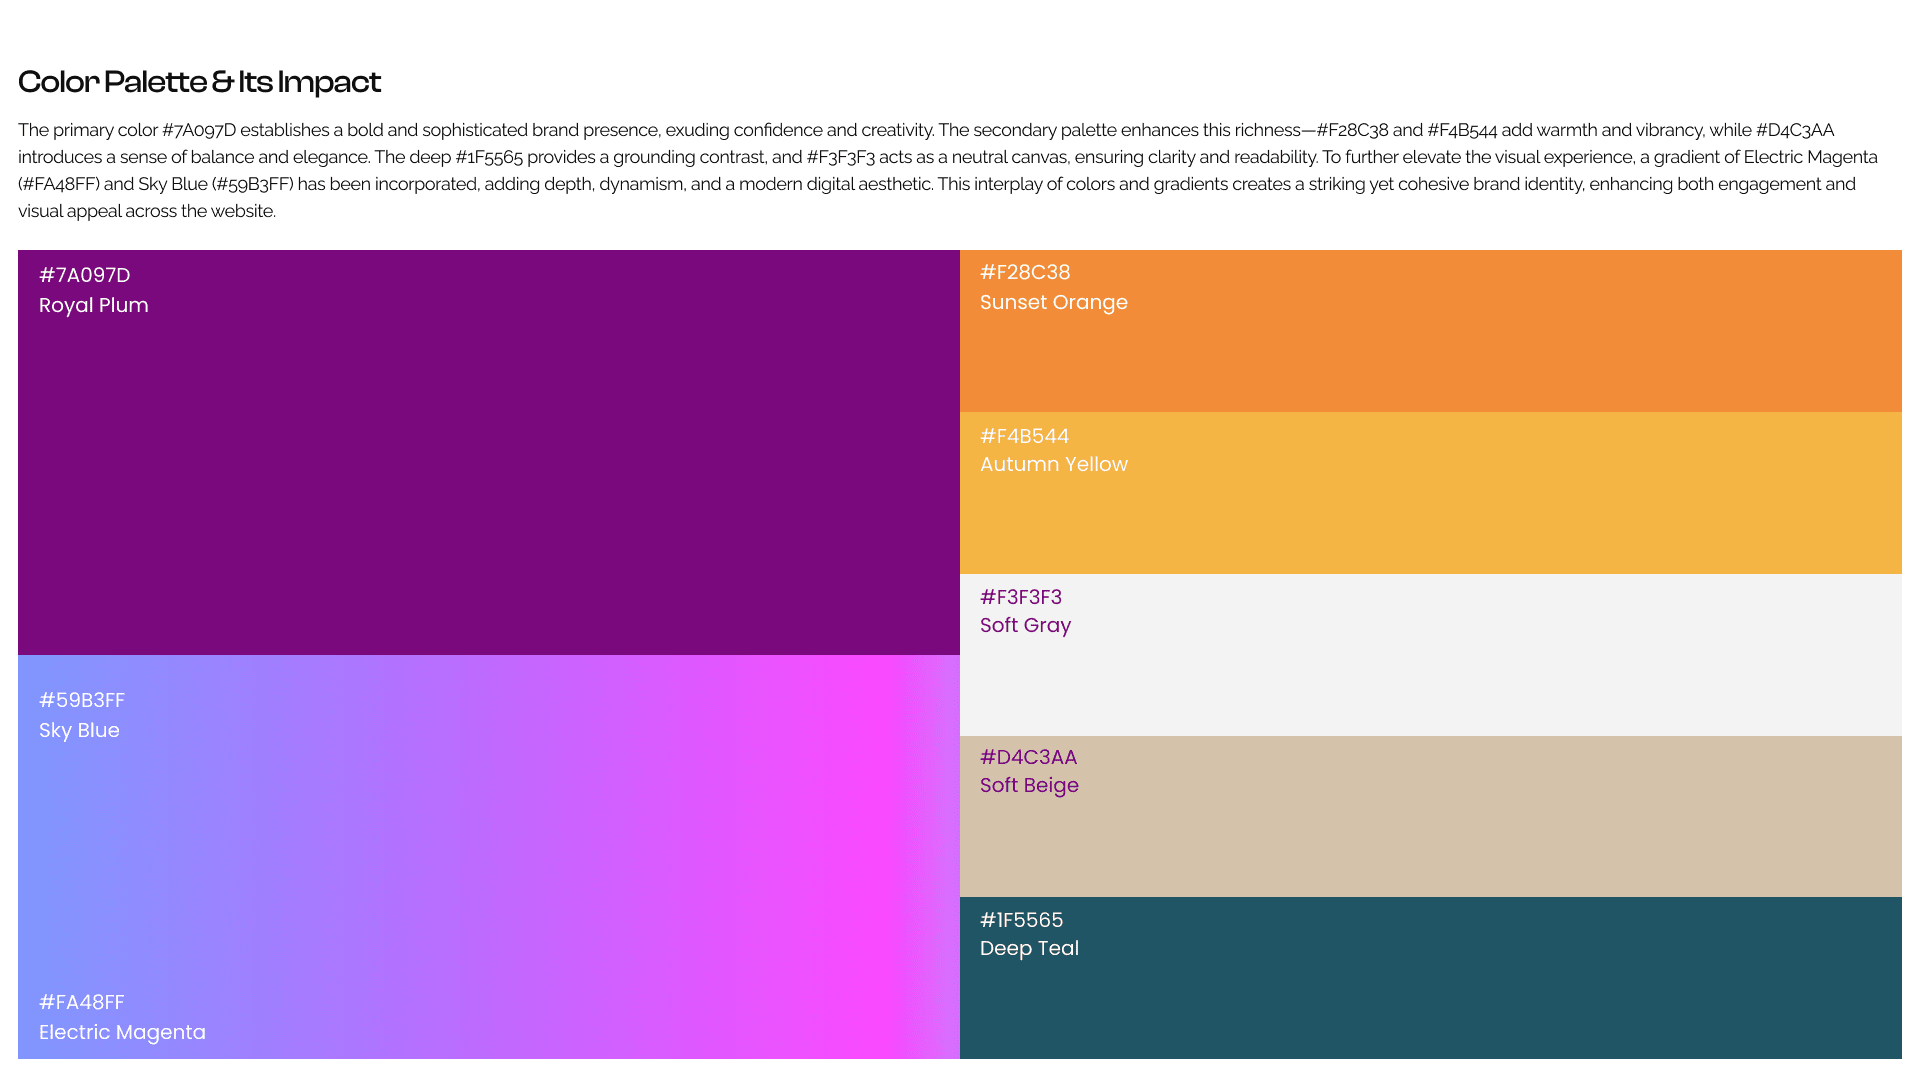Click the Electric Magenta name text
This screenshot has width=1920, height=1085.
pyautogui.click(x=122, y=1032)
